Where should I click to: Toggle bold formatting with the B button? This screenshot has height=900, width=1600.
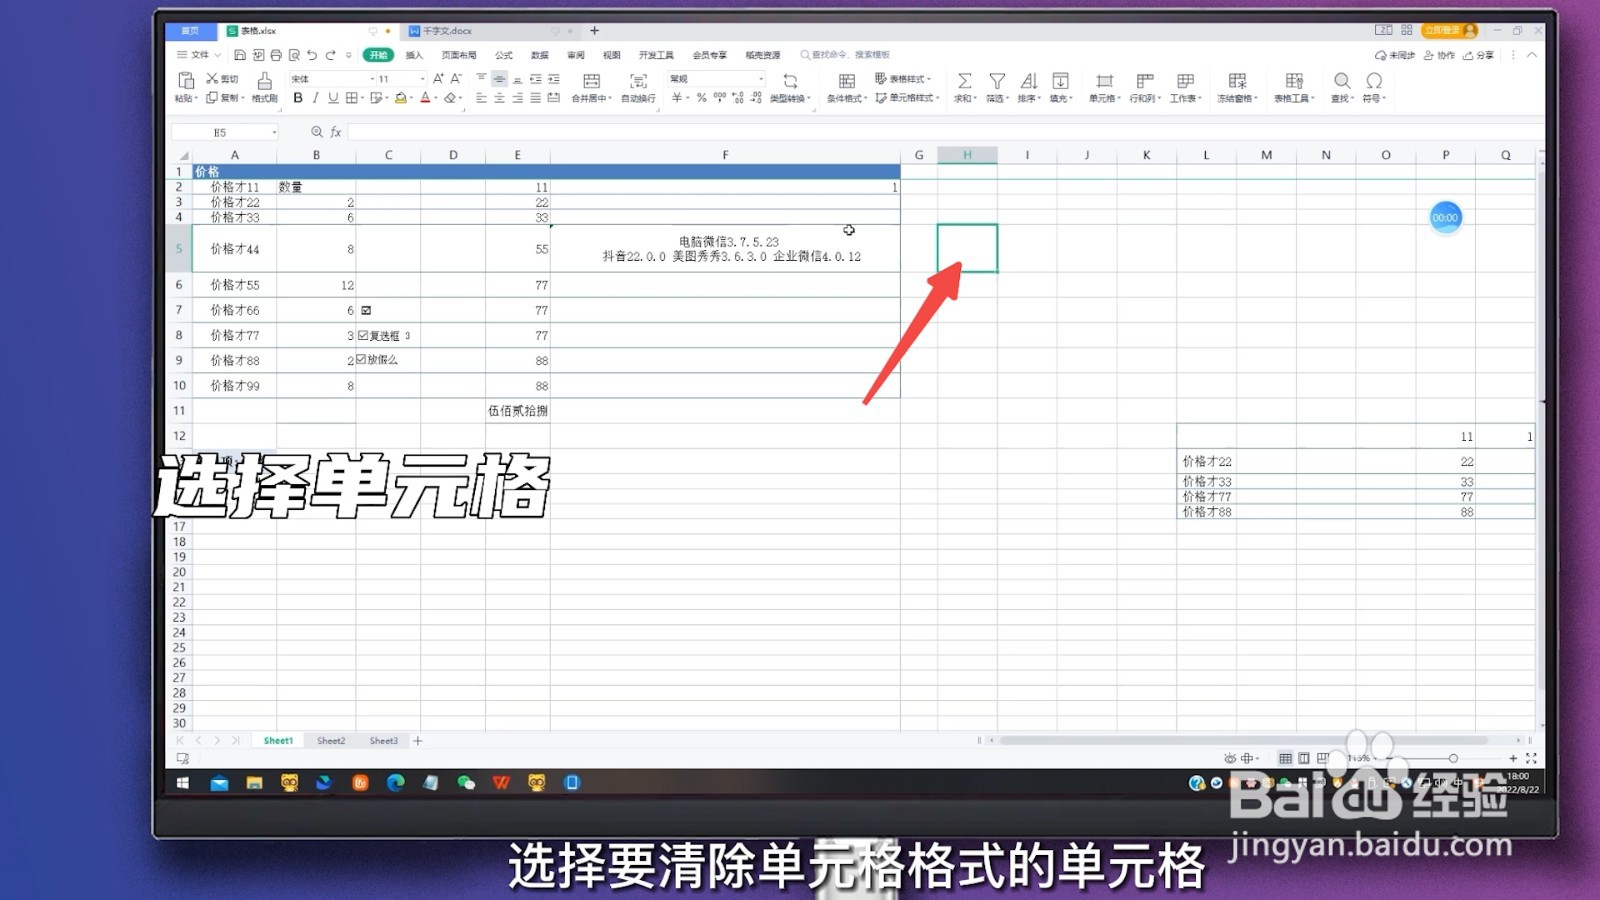click(x=298, y=97)
